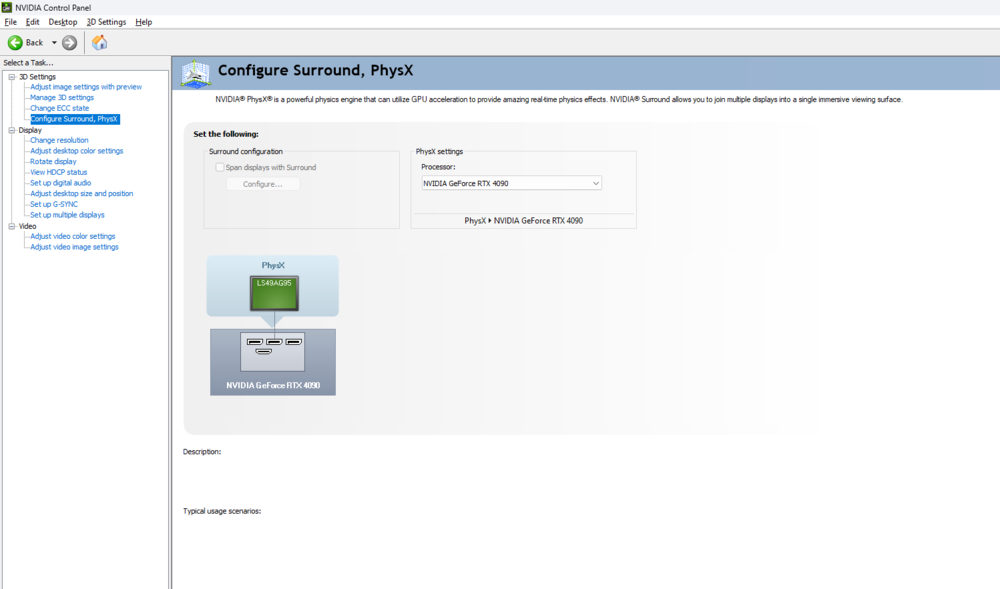Select the LS49AG95 monitor icon
The image size is (1000, 589).
coord(274,293)
